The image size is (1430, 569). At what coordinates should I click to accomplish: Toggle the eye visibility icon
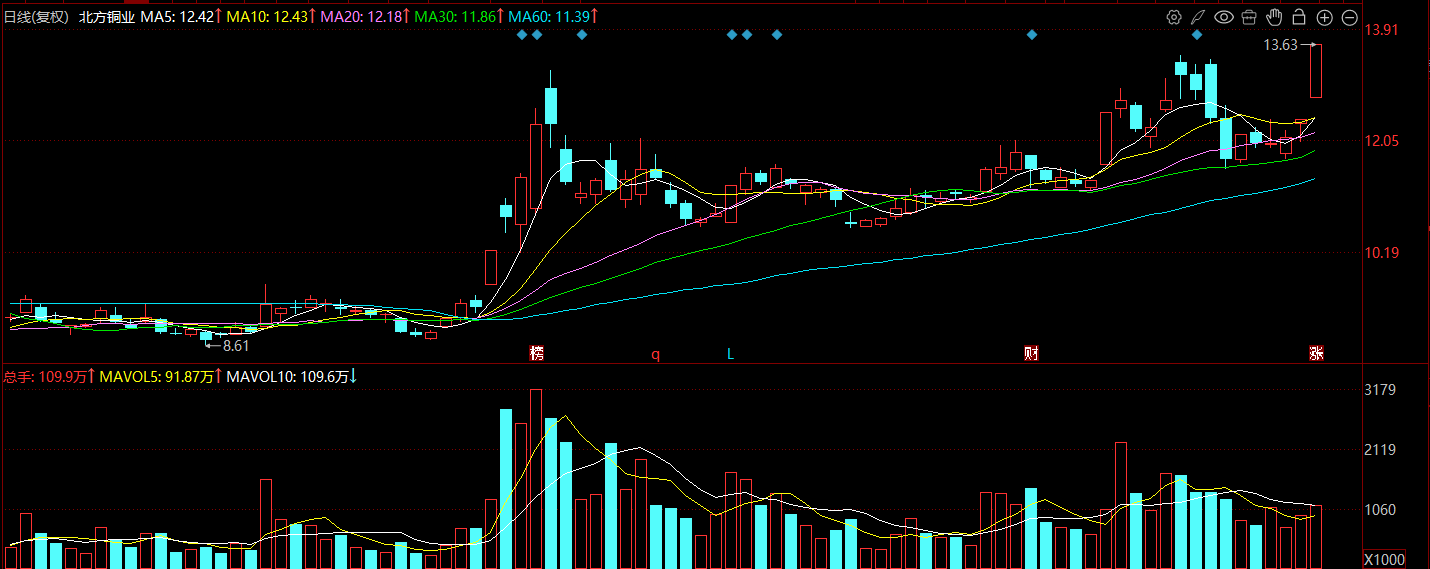pyautogui.click(x=1224, y=17)
